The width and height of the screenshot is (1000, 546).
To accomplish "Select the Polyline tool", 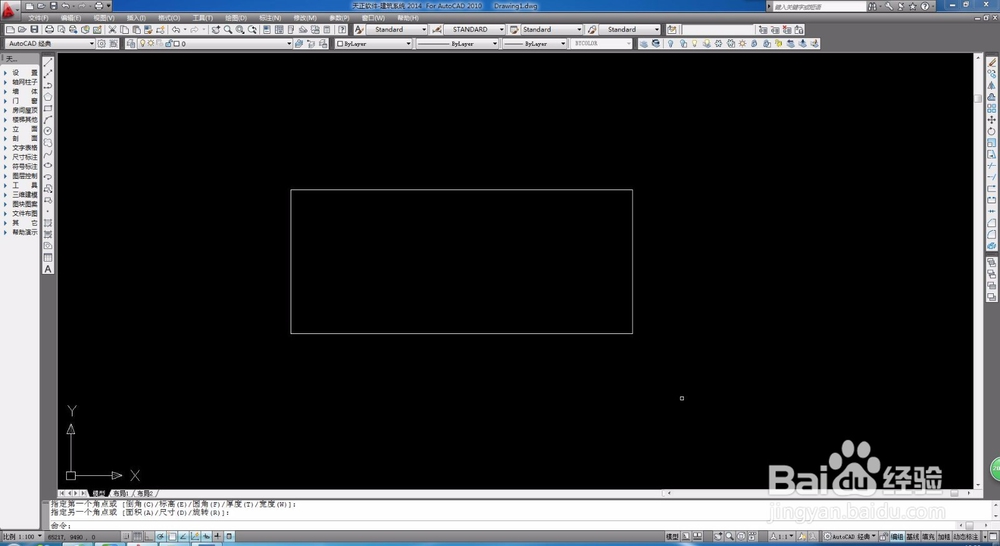I will [48, 85].
